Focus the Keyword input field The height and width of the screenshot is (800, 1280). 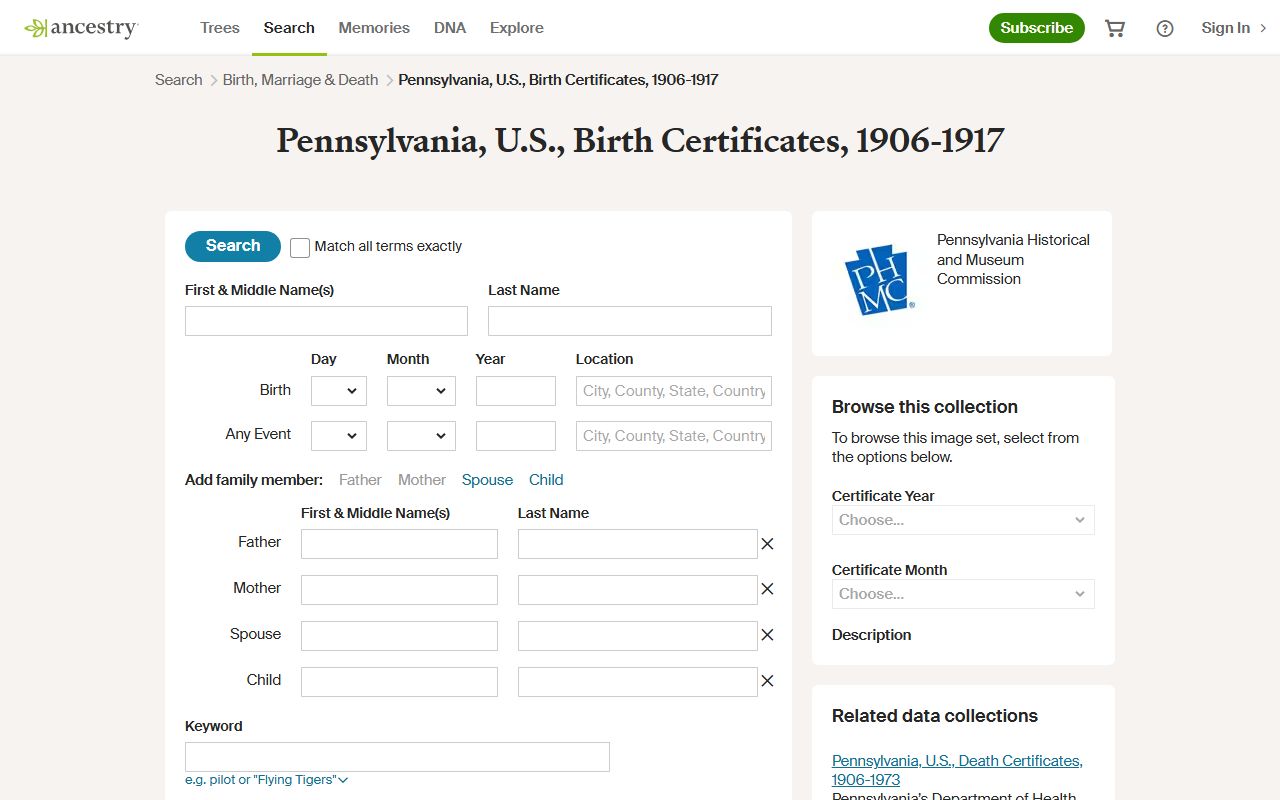point(397,757)
